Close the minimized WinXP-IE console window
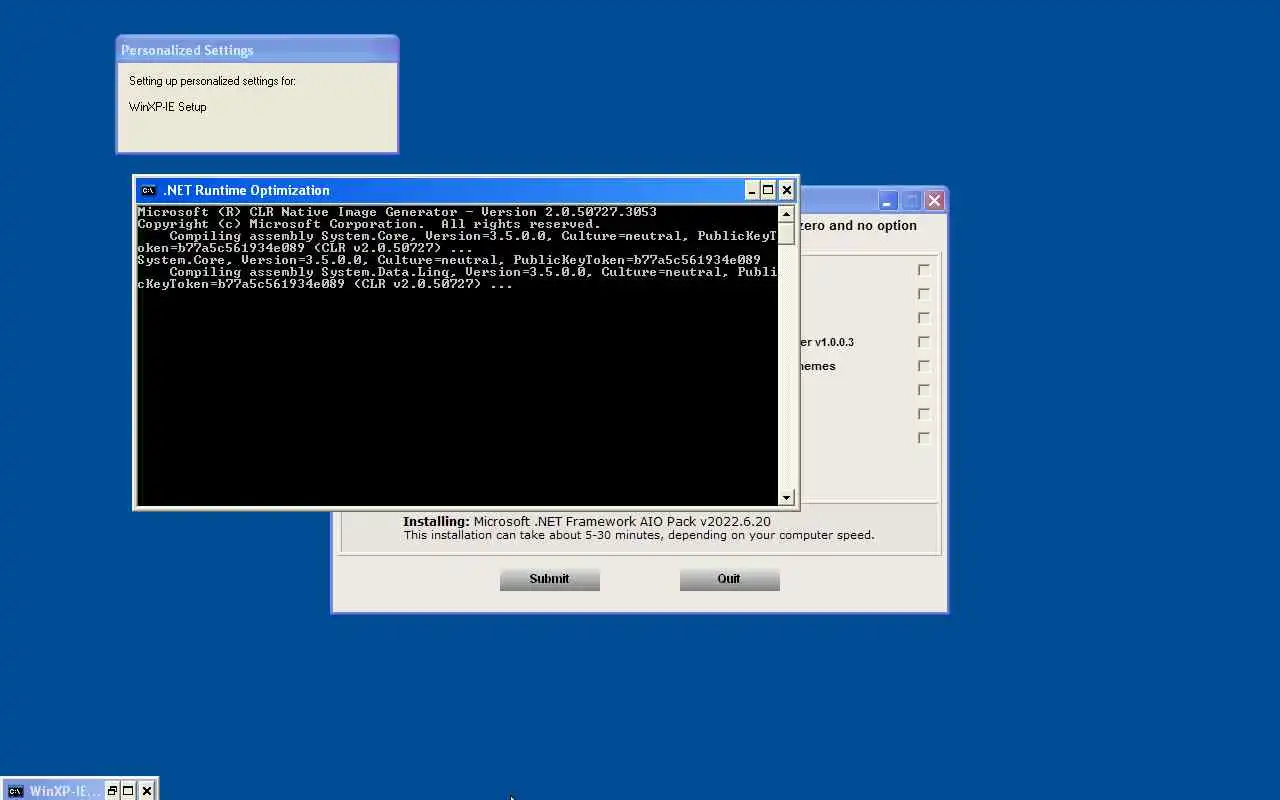Viewport: 1280px width, 800px height. [x=146, y=791]
